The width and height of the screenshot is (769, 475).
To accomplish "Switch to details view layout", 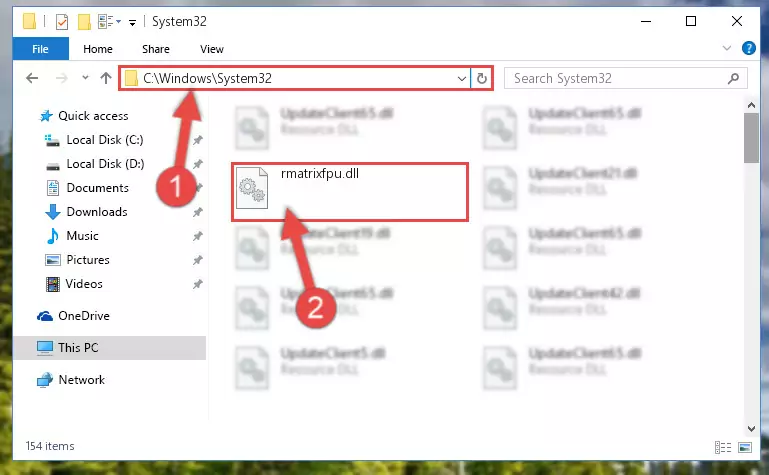I will [x=723, y=447].
